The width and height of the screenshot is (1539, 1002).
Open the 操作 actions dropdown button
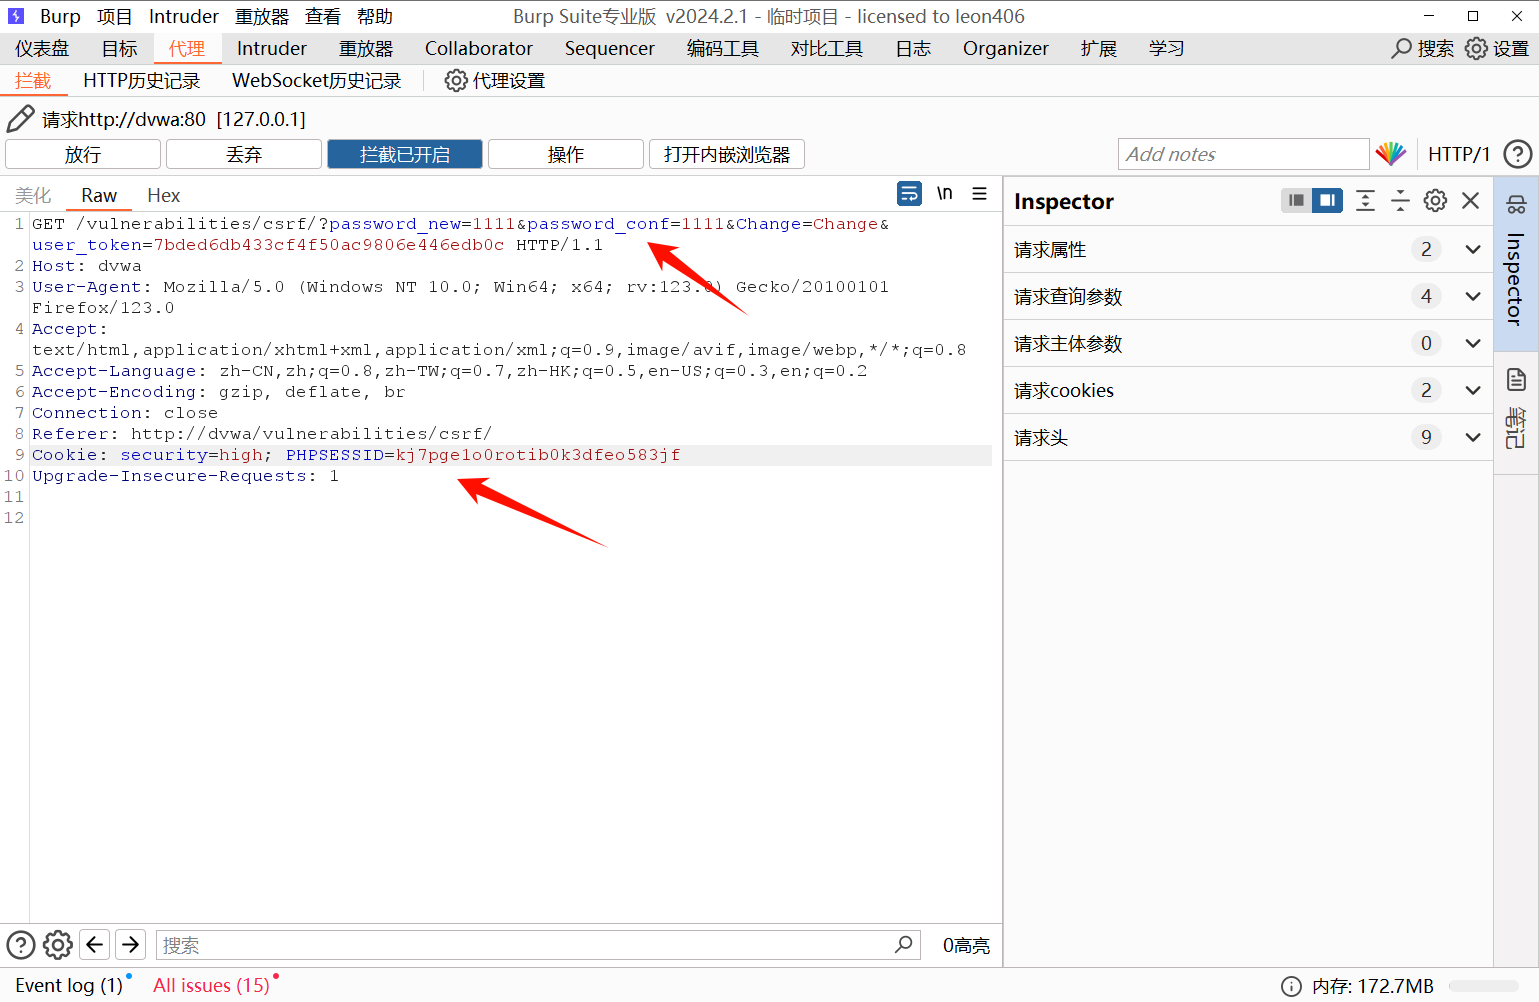(x=566, y=154)
